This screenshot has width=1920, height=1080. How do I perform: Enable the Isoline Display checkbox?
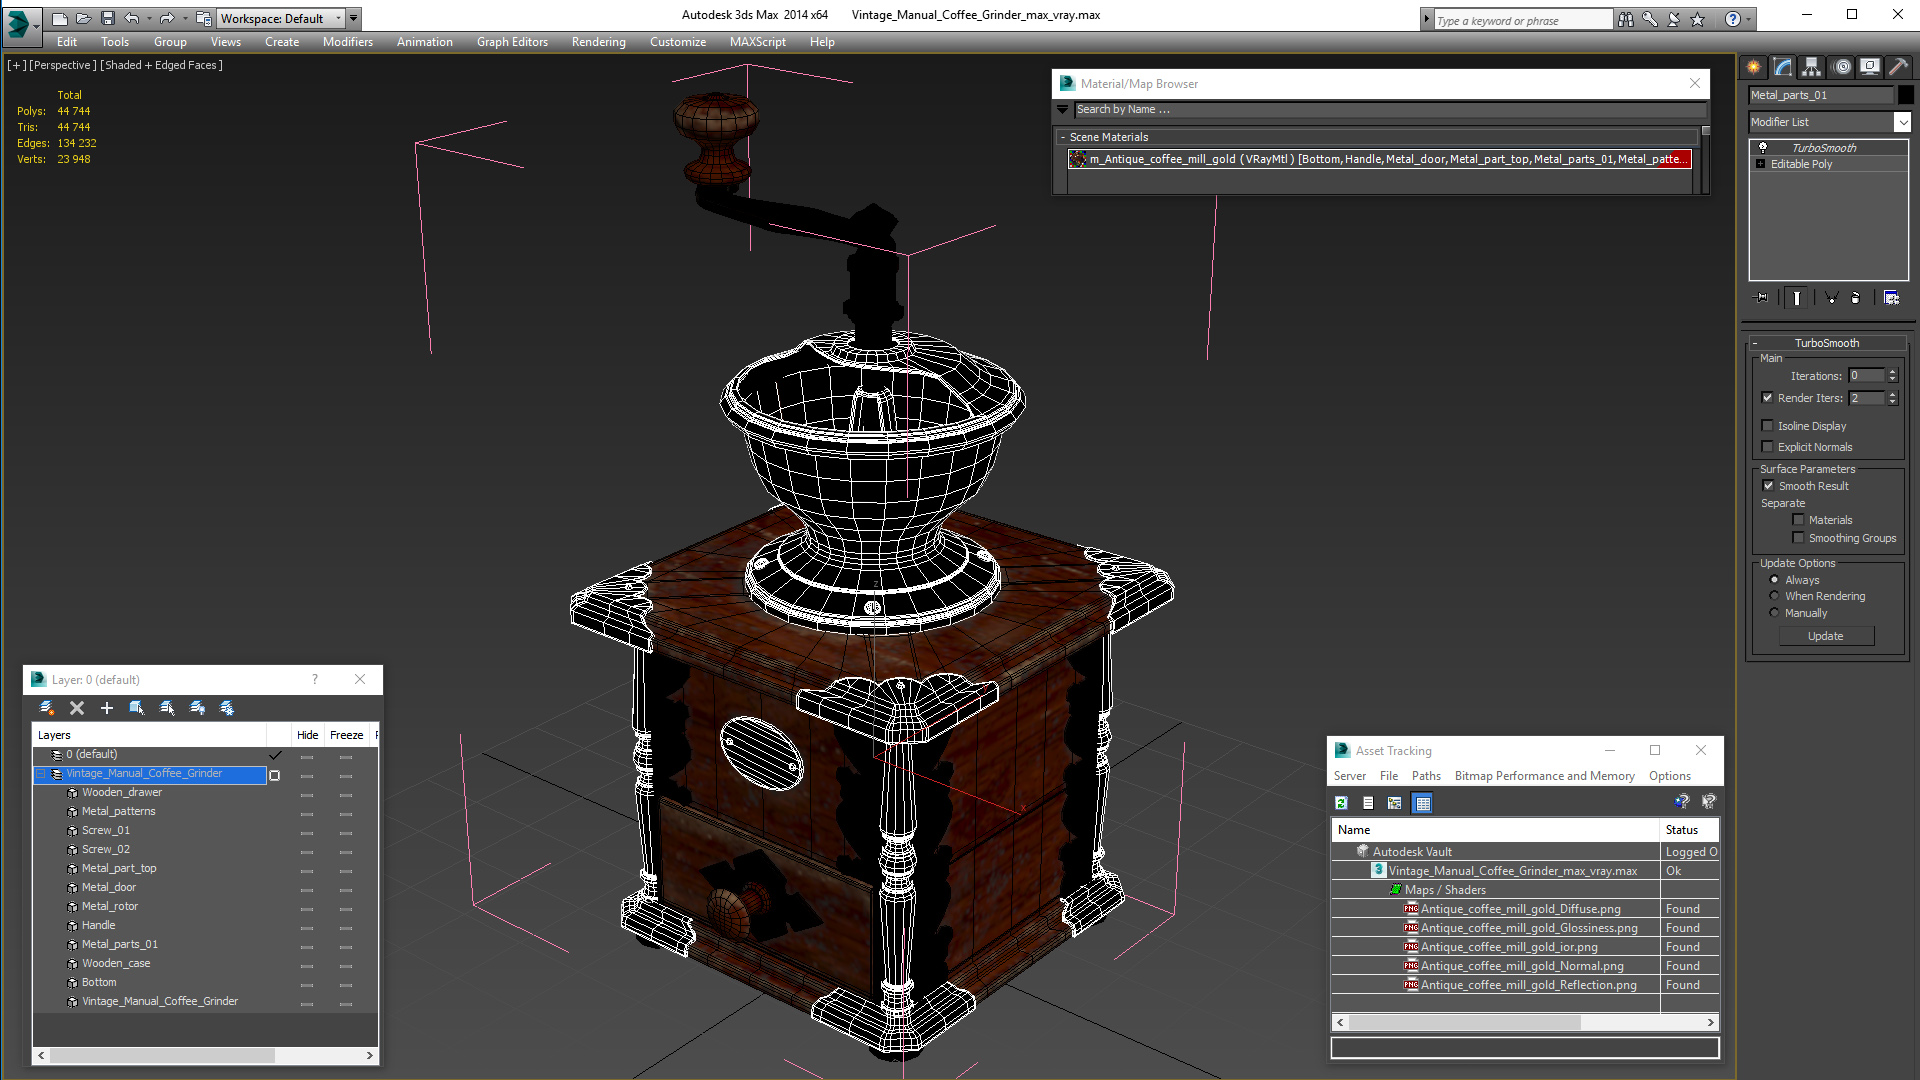point(1768,426)
